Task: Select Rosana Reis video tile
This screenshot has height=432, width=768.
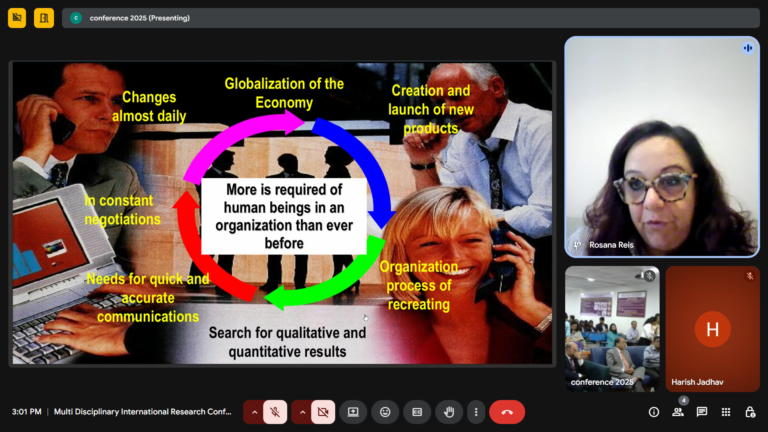Action: coord(661,147)
